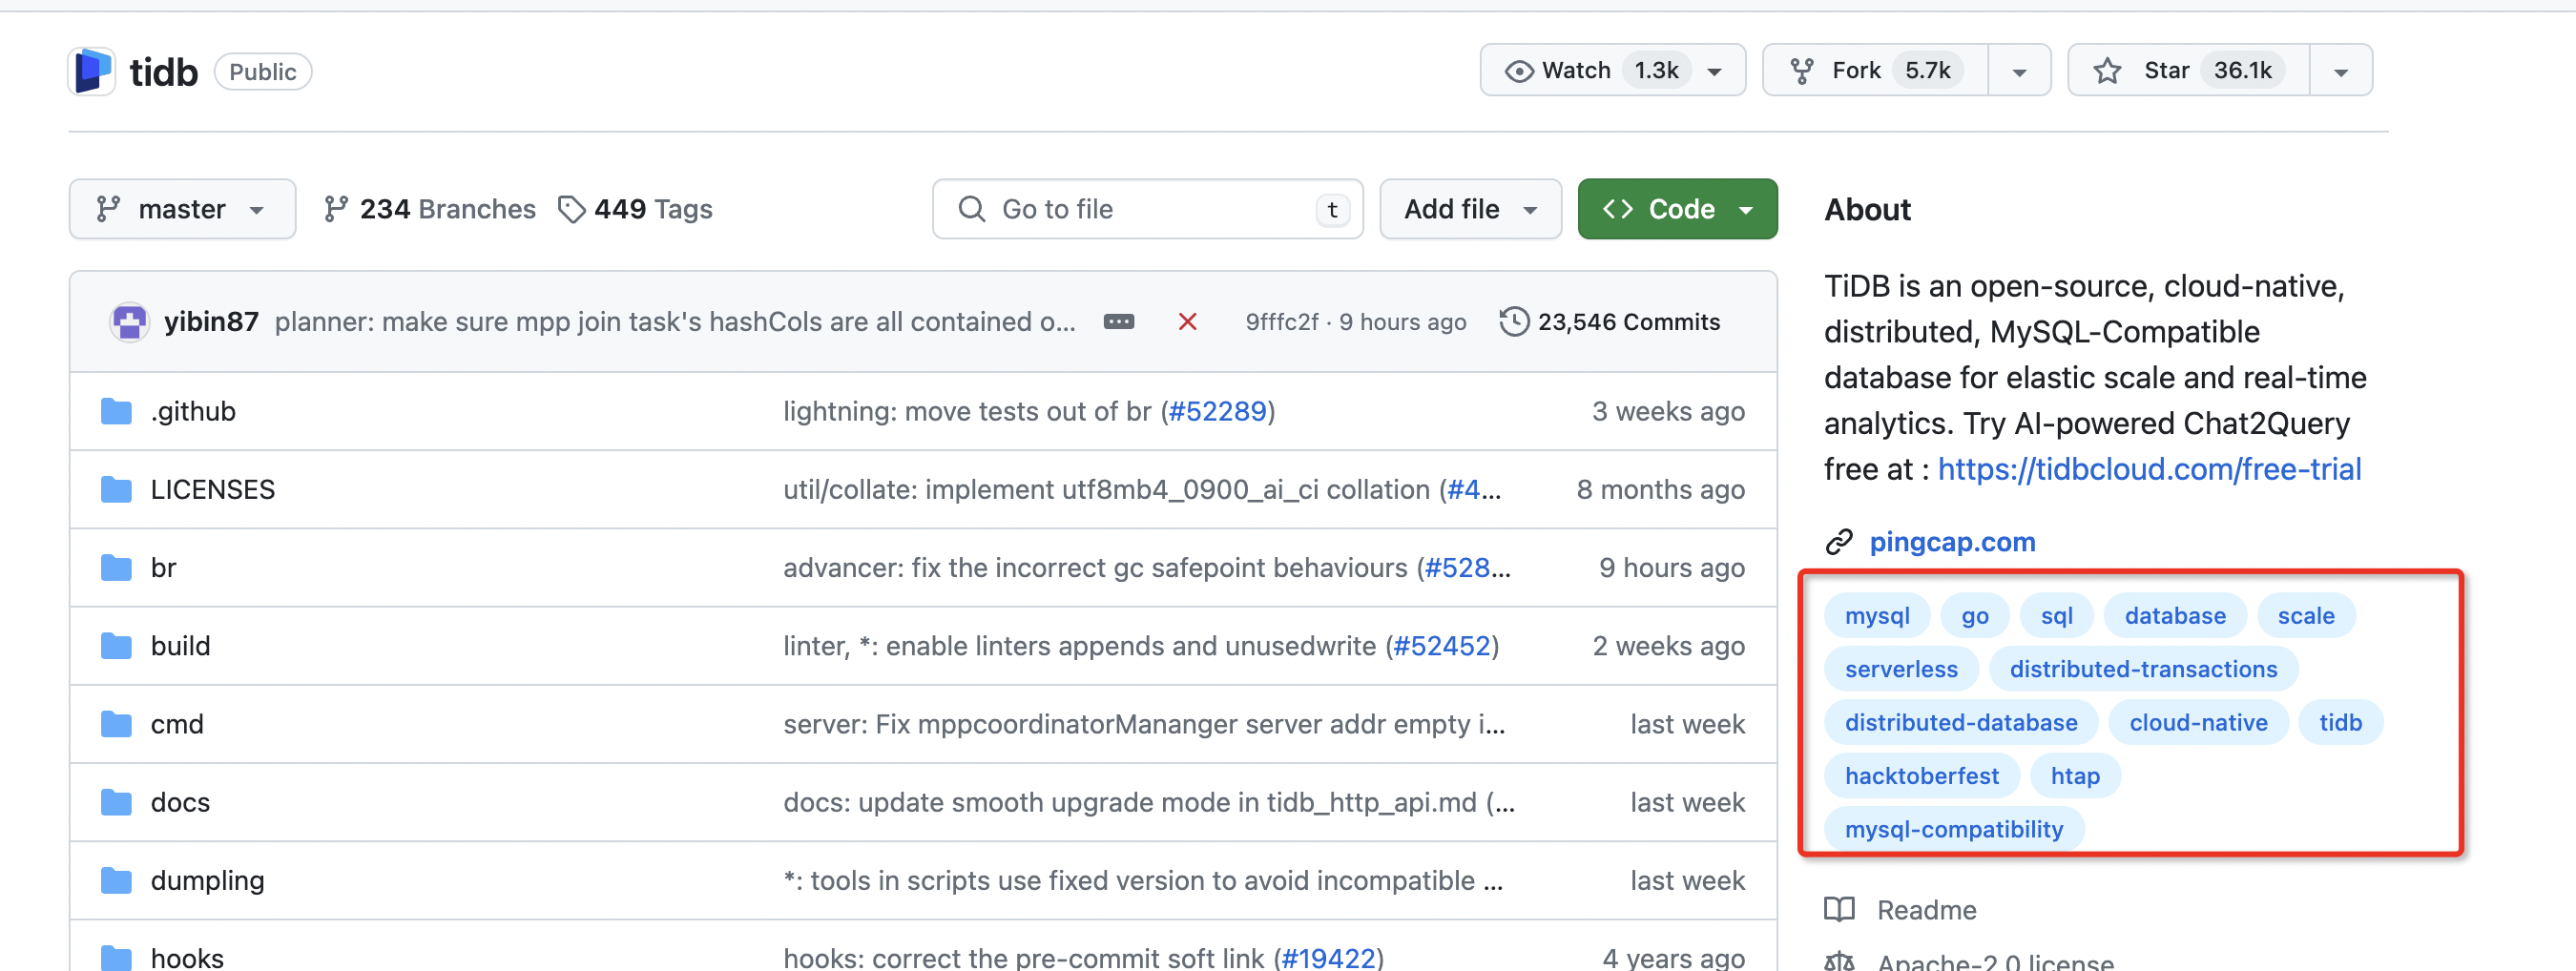Open the docs folder icon
The width and height of the screenshot is (2576, 971).
pos(117,802)
